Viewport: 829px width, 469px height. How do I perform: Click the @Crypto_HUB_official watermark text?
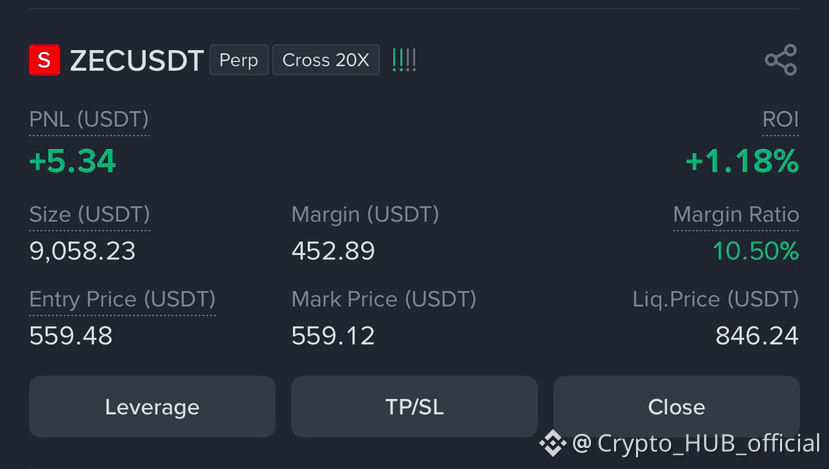click(696, 443)
